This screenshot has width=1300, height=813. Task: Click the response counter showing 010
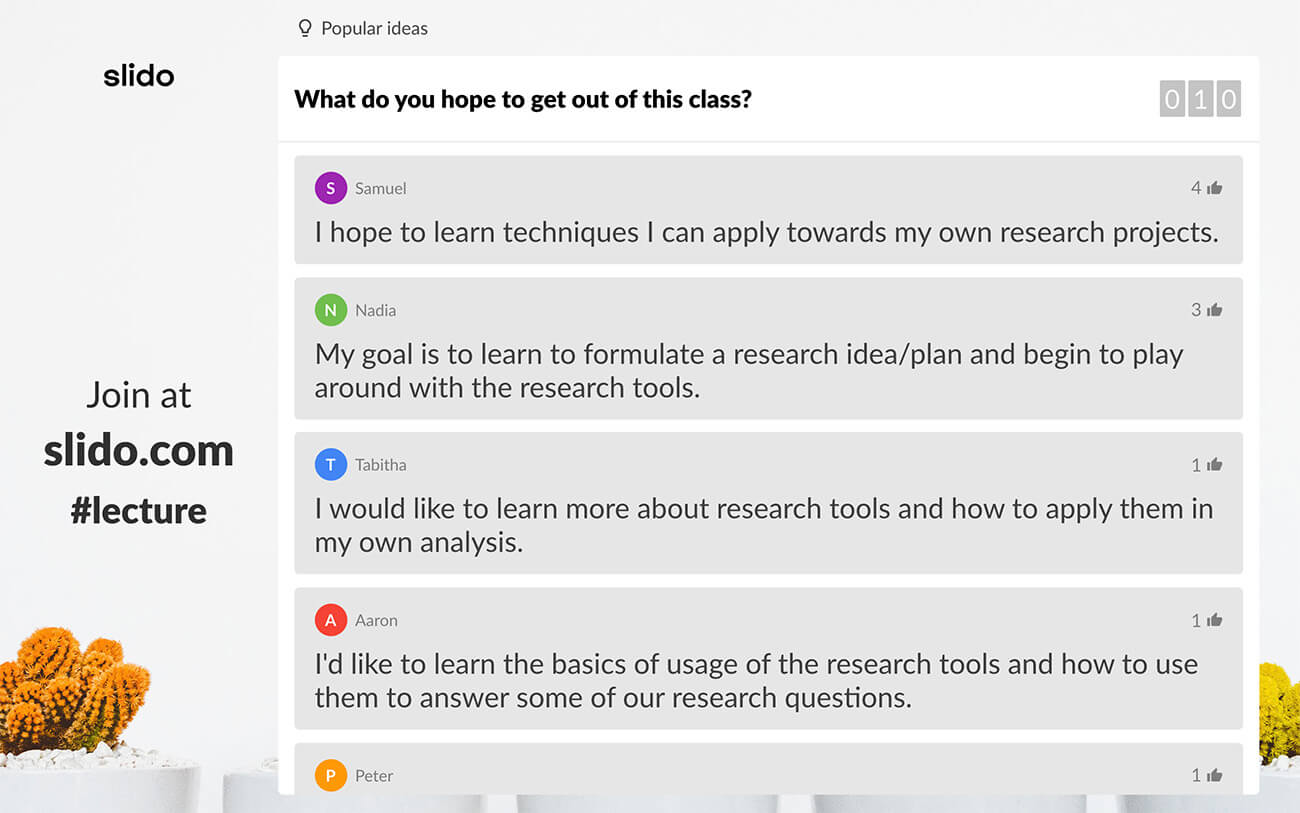(x=1200, y=99)
